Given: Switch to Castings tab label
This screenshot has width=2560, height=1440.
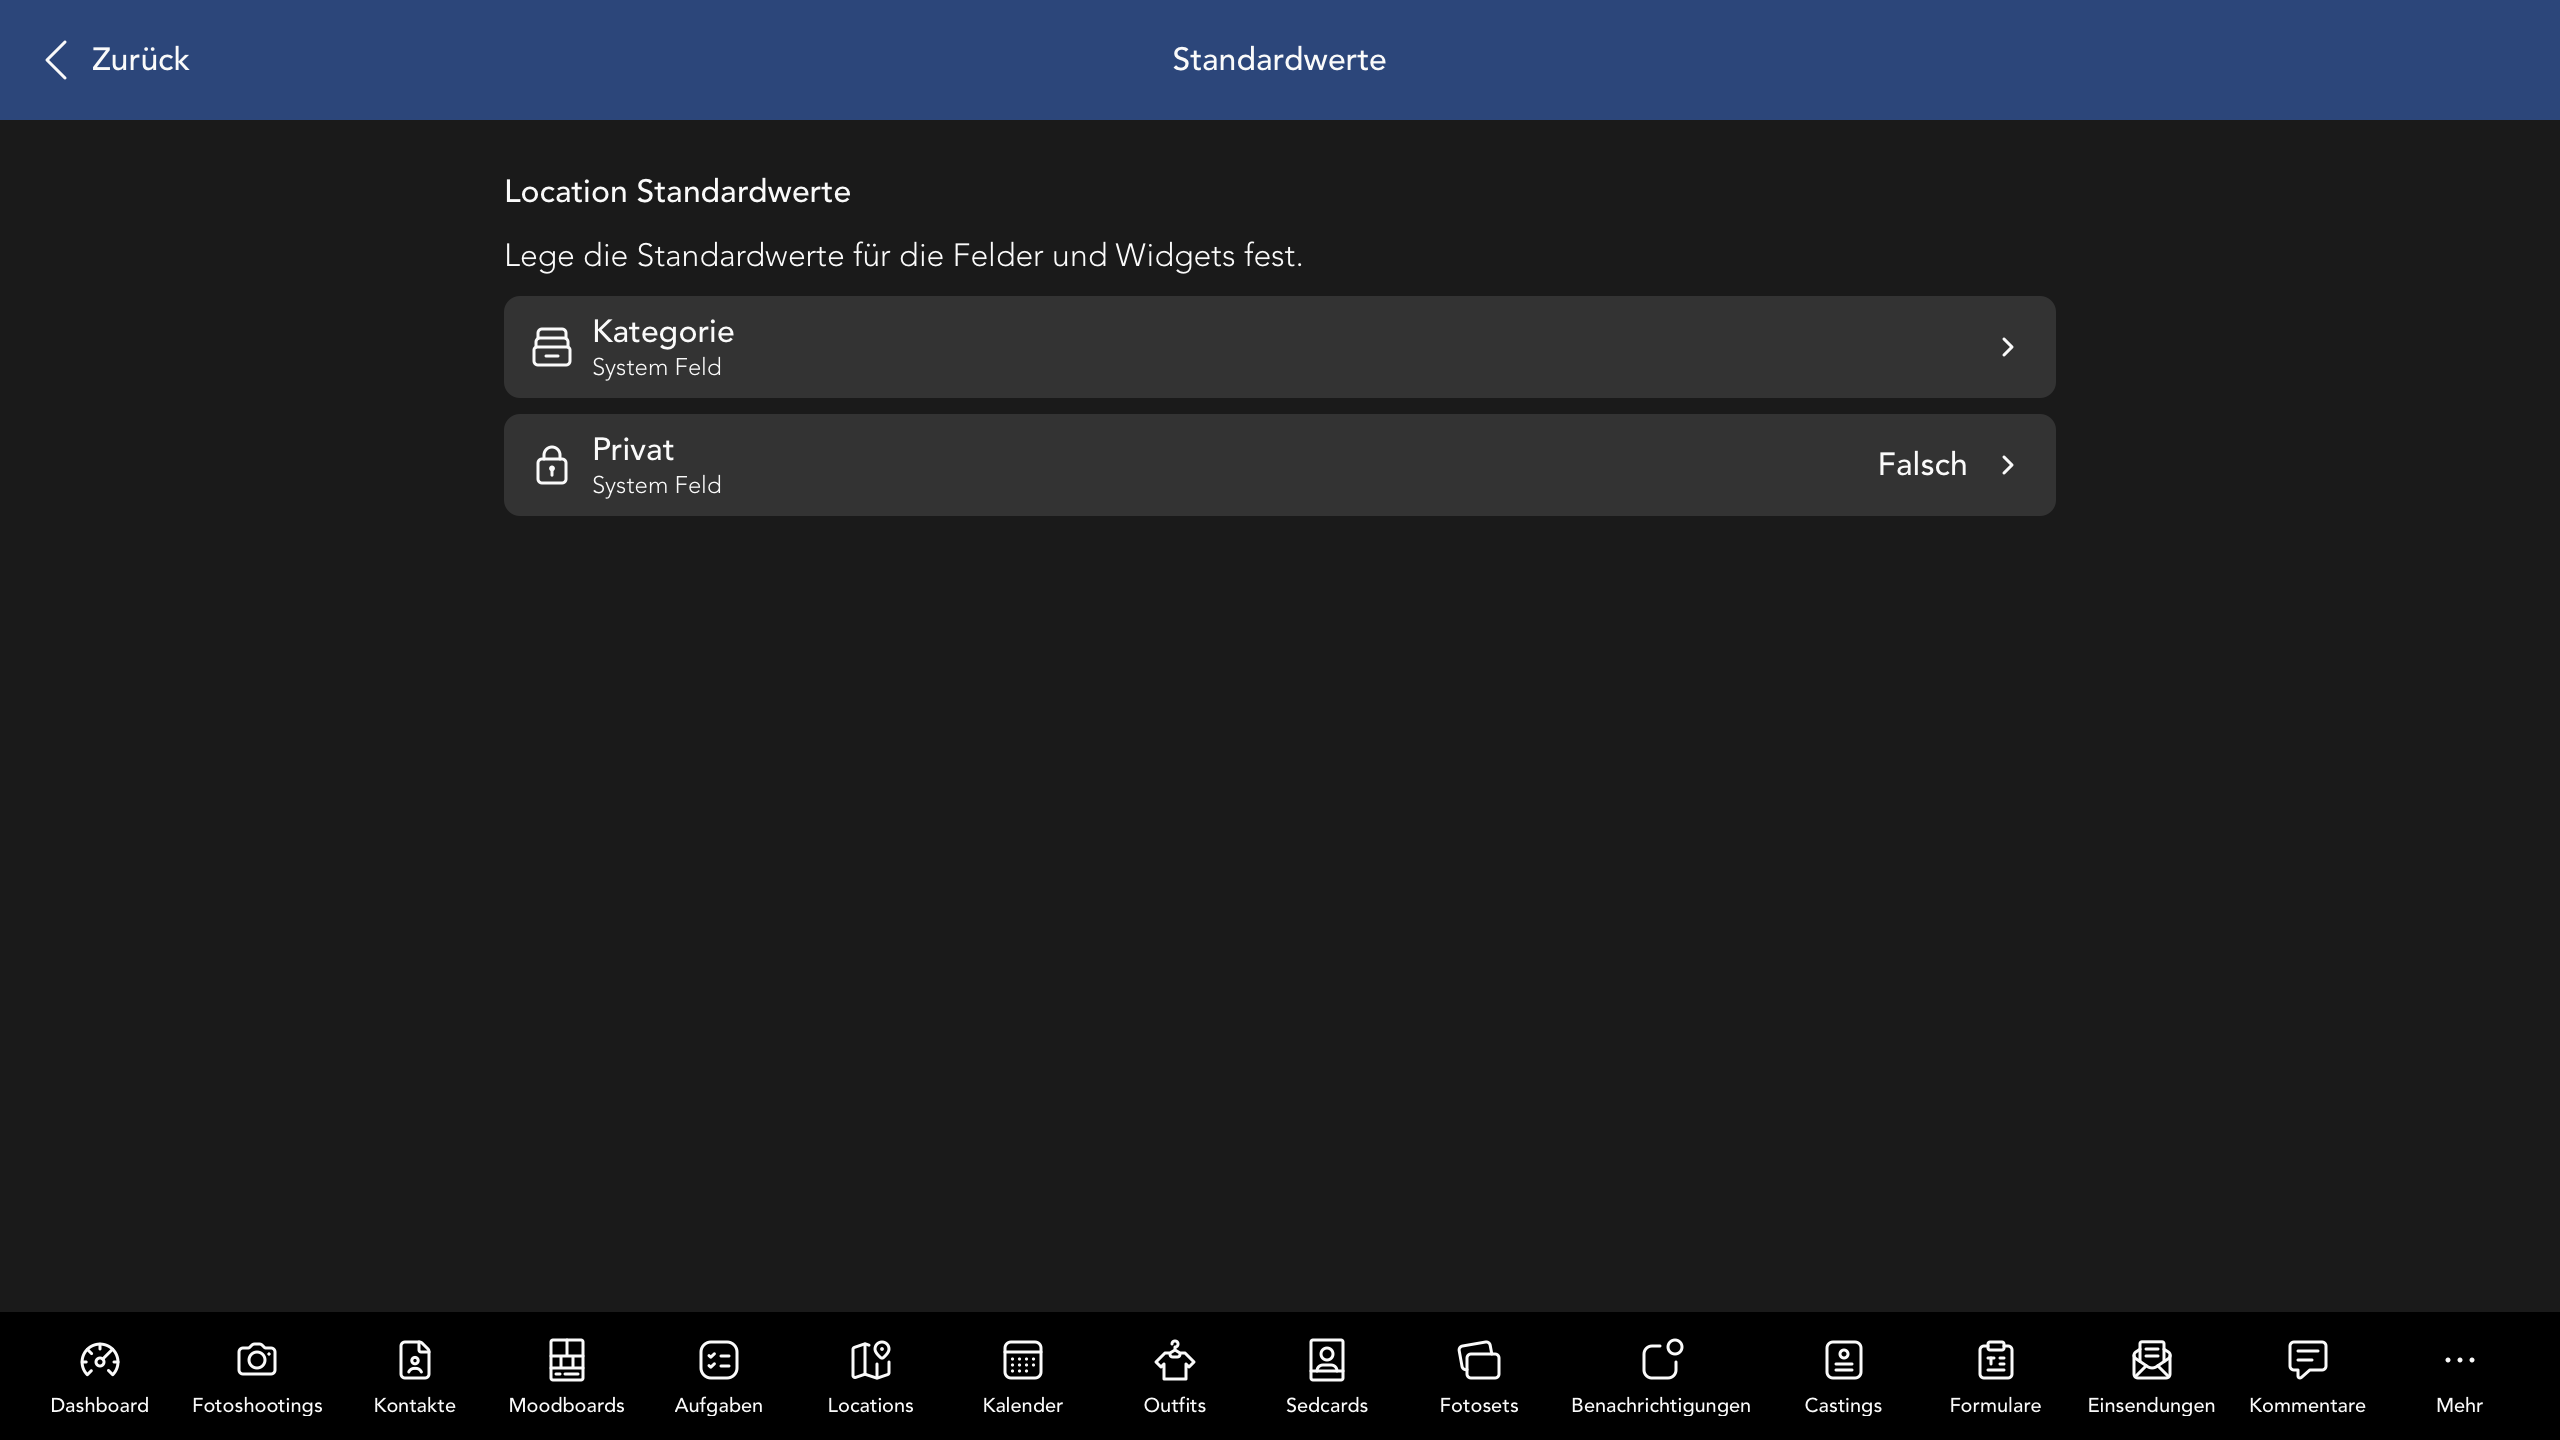Looking at the screenshot, I should (1844, 1405).
